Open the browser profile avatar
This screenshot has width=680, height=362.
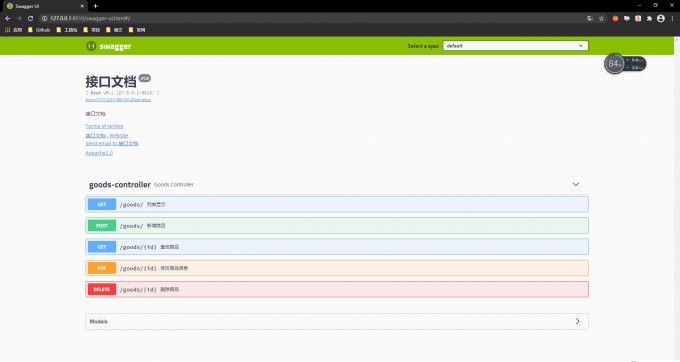tap(661, 18)
